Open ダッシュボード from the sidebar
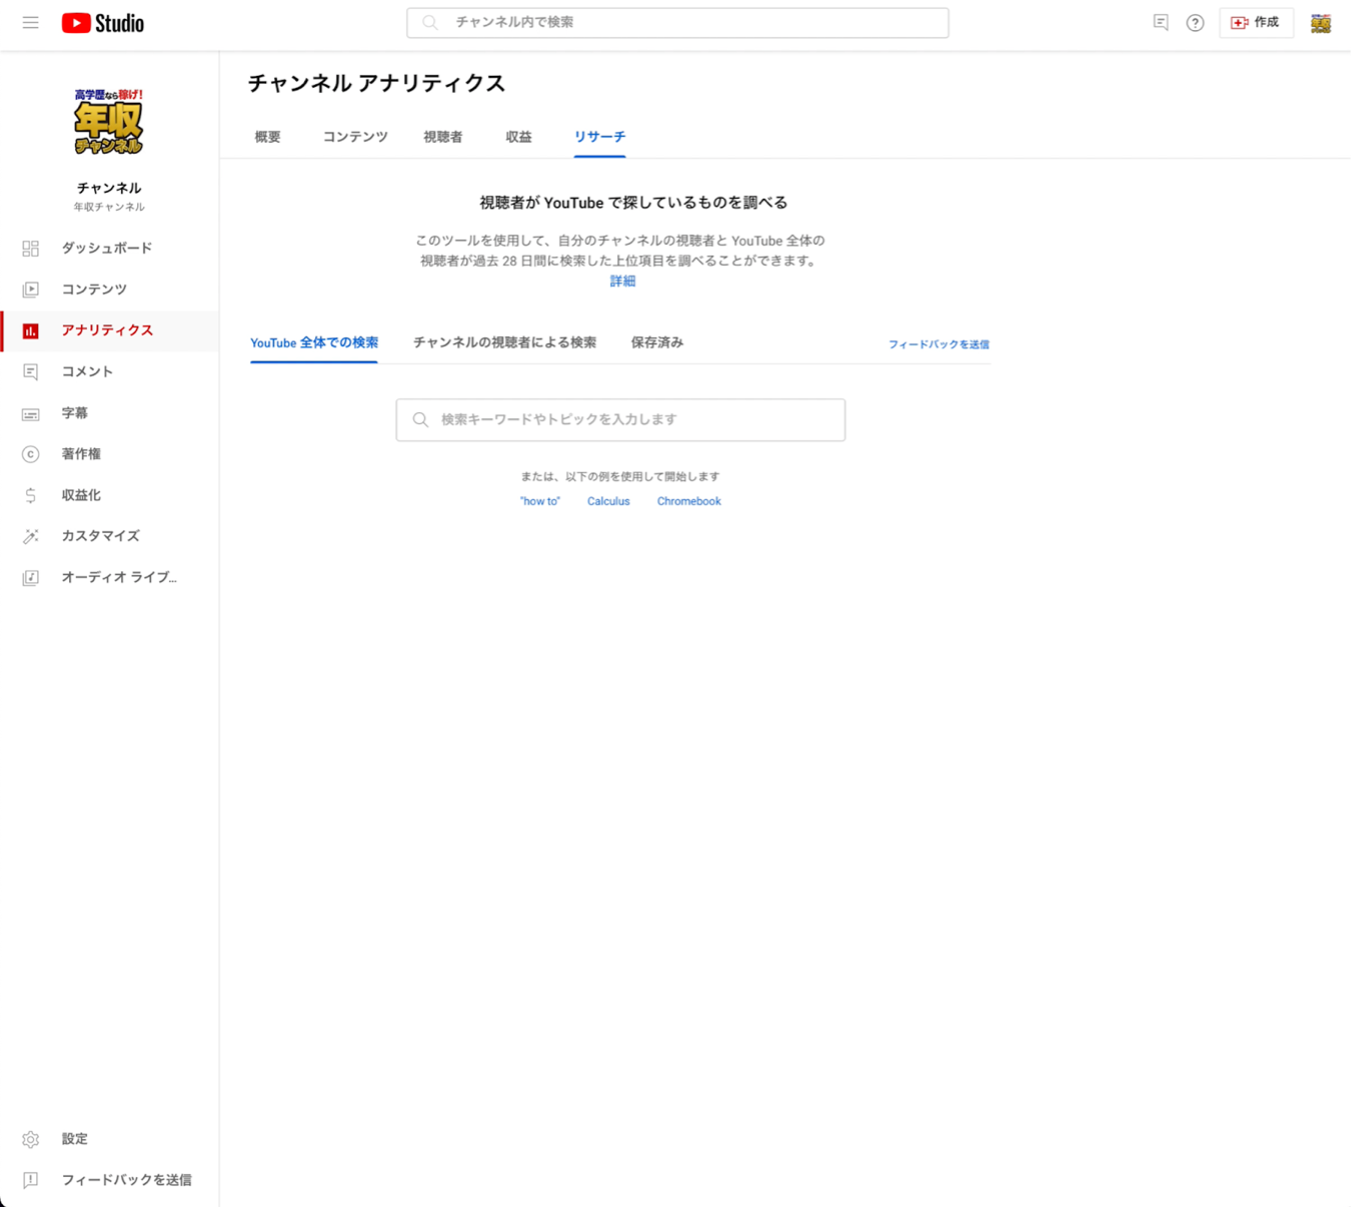This screenshot has height=1210, width=1353. pos(106,248)
